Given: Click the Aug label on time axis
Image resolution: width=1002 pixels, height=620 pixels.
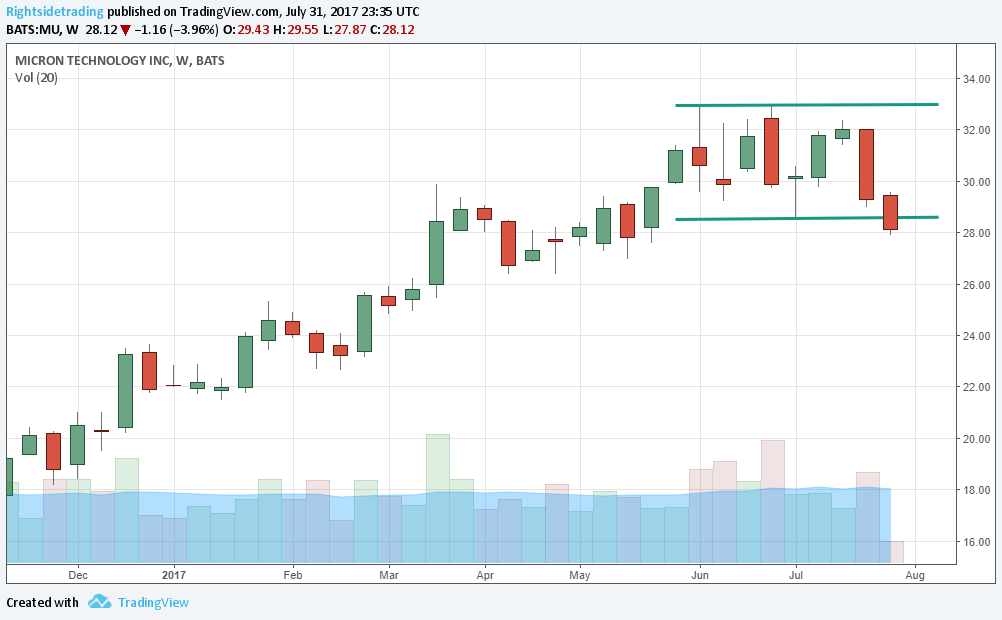Looking at the screenshot, I should 915,575.
